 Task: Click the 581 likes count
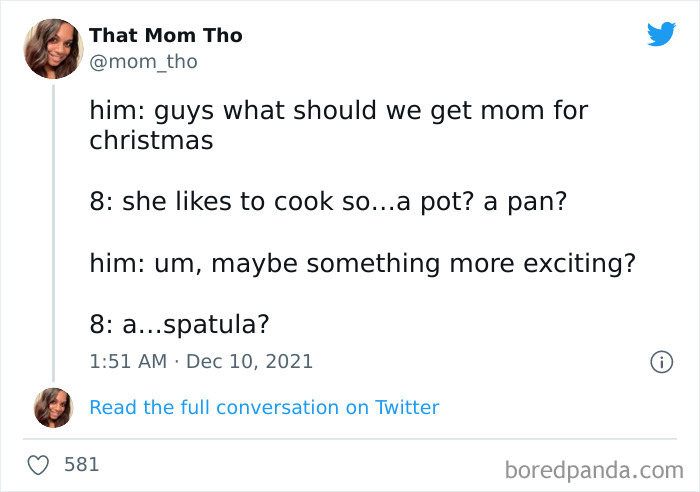81,465
